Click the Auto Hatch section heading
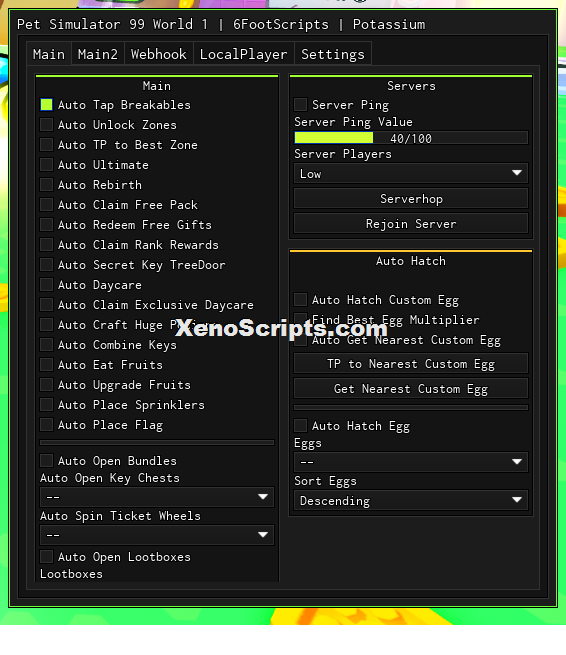The image size is (566, 655). coord(411,261)
